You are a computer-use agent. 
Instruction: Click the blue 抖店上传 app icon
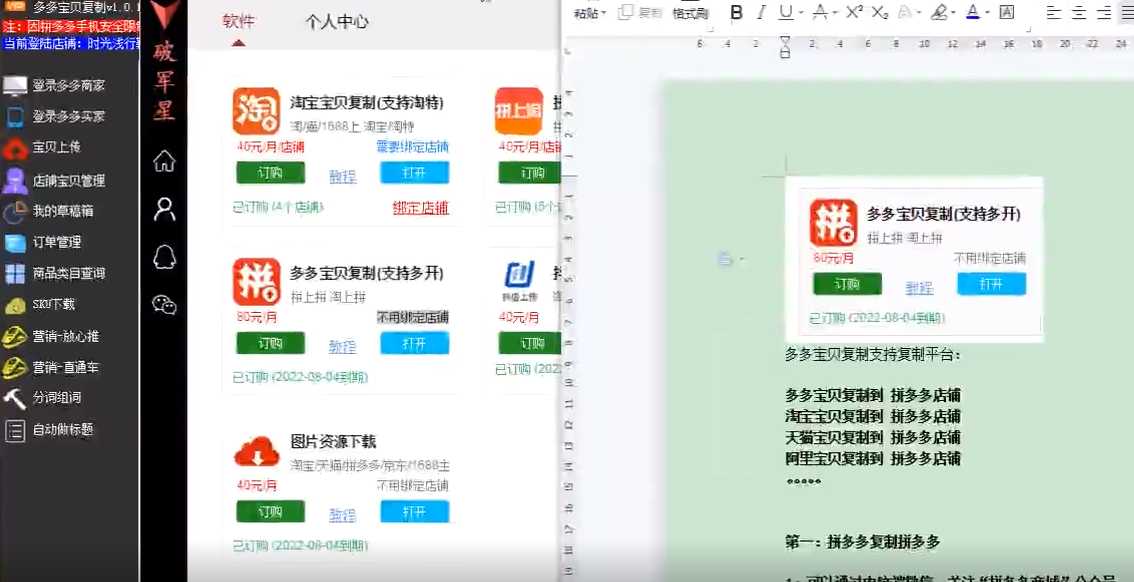click(x=519, y=281)
